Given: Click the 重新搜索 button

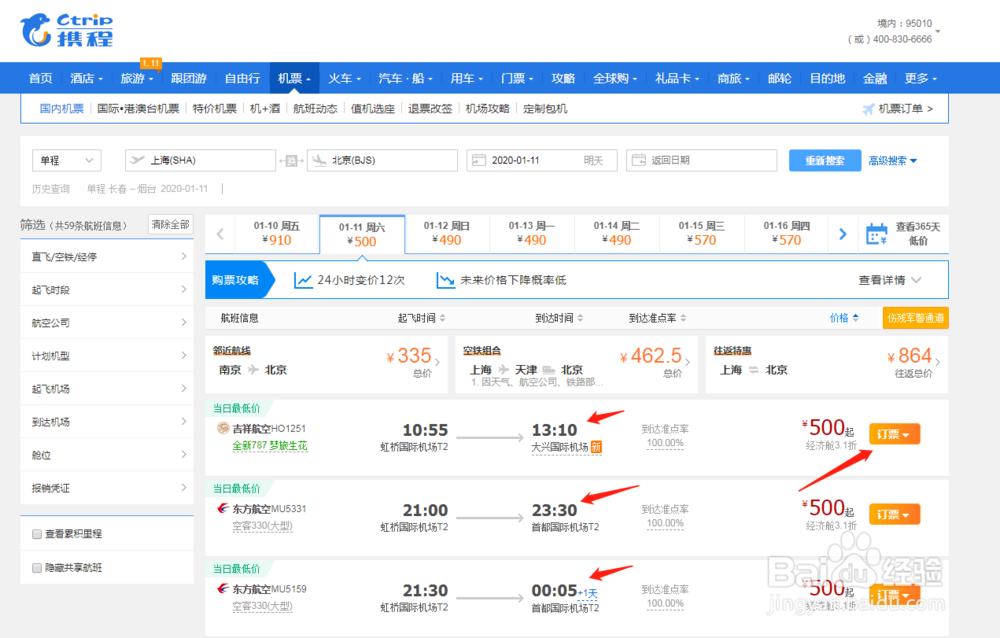Looking at the screenshot, I should pos(825,161).
